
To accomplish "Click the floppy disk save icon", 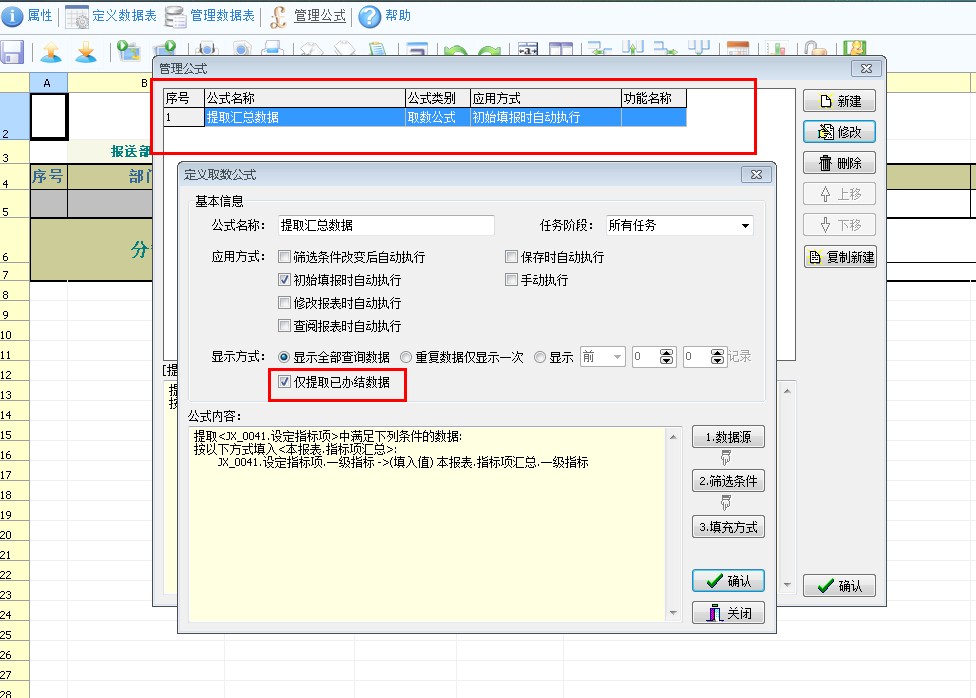I will (12, 51).
